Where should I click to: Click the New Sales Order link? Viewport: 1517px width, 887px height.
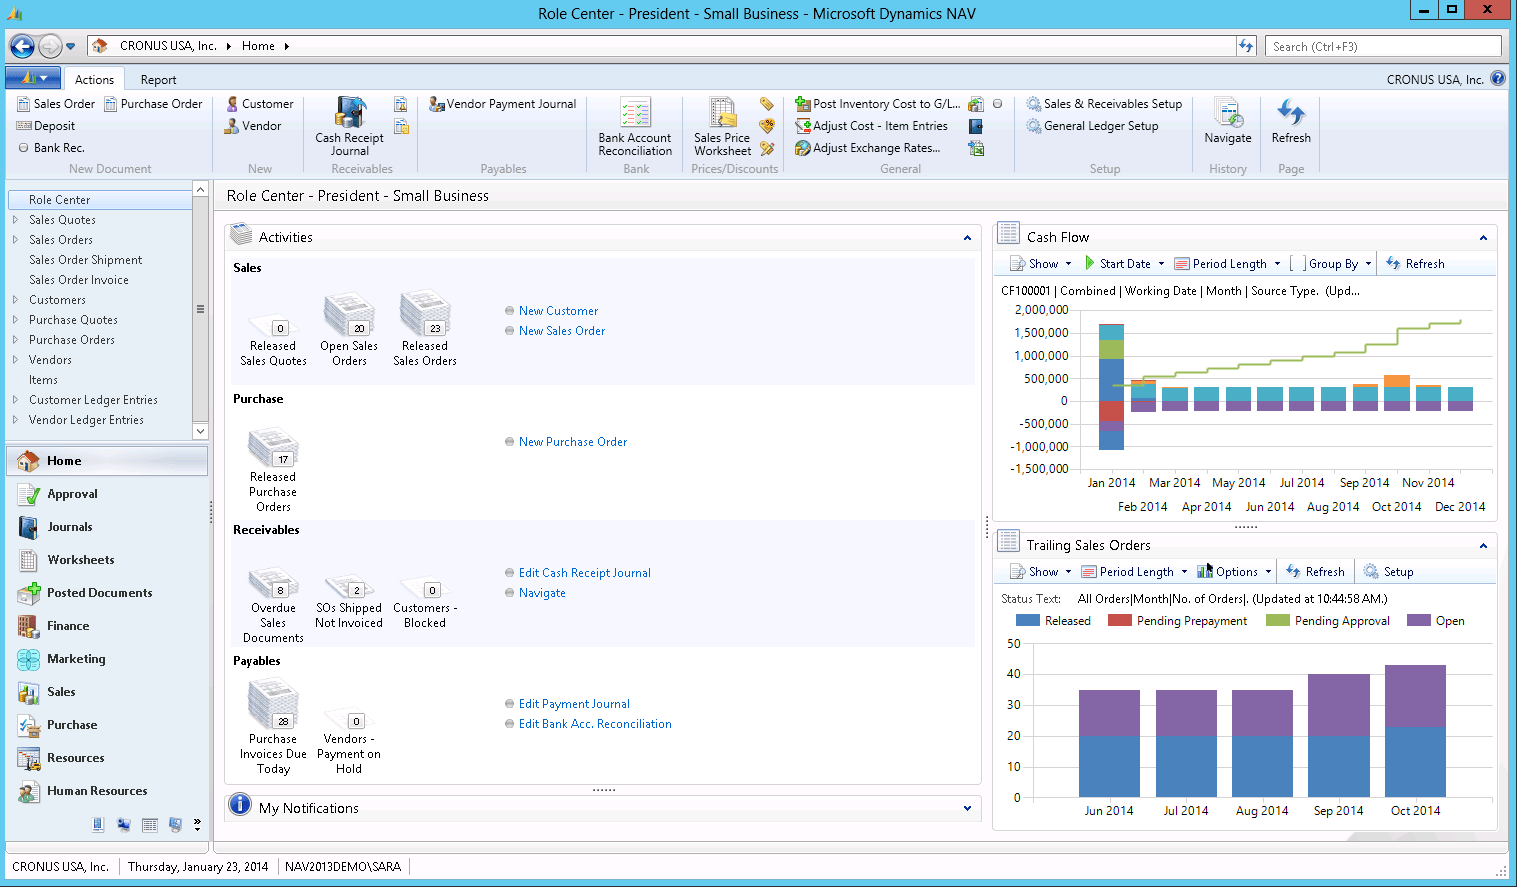pos(562,331)
